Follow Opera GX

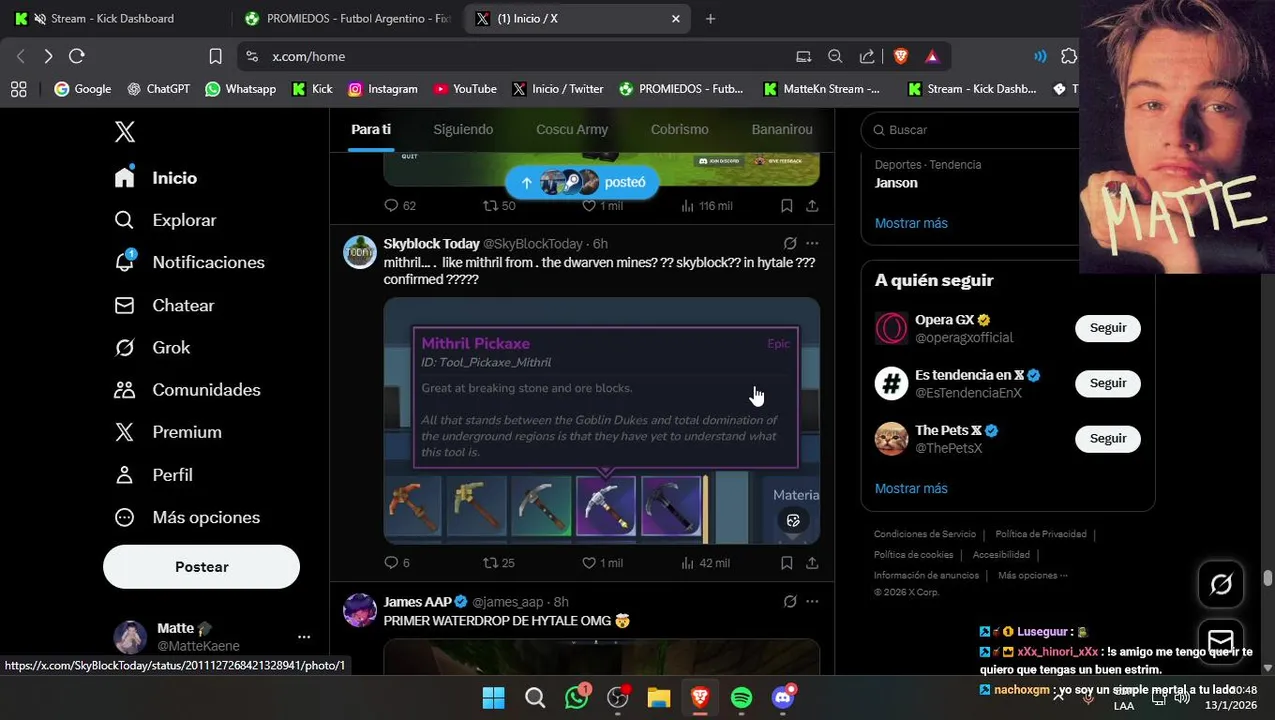point(1108,328)
